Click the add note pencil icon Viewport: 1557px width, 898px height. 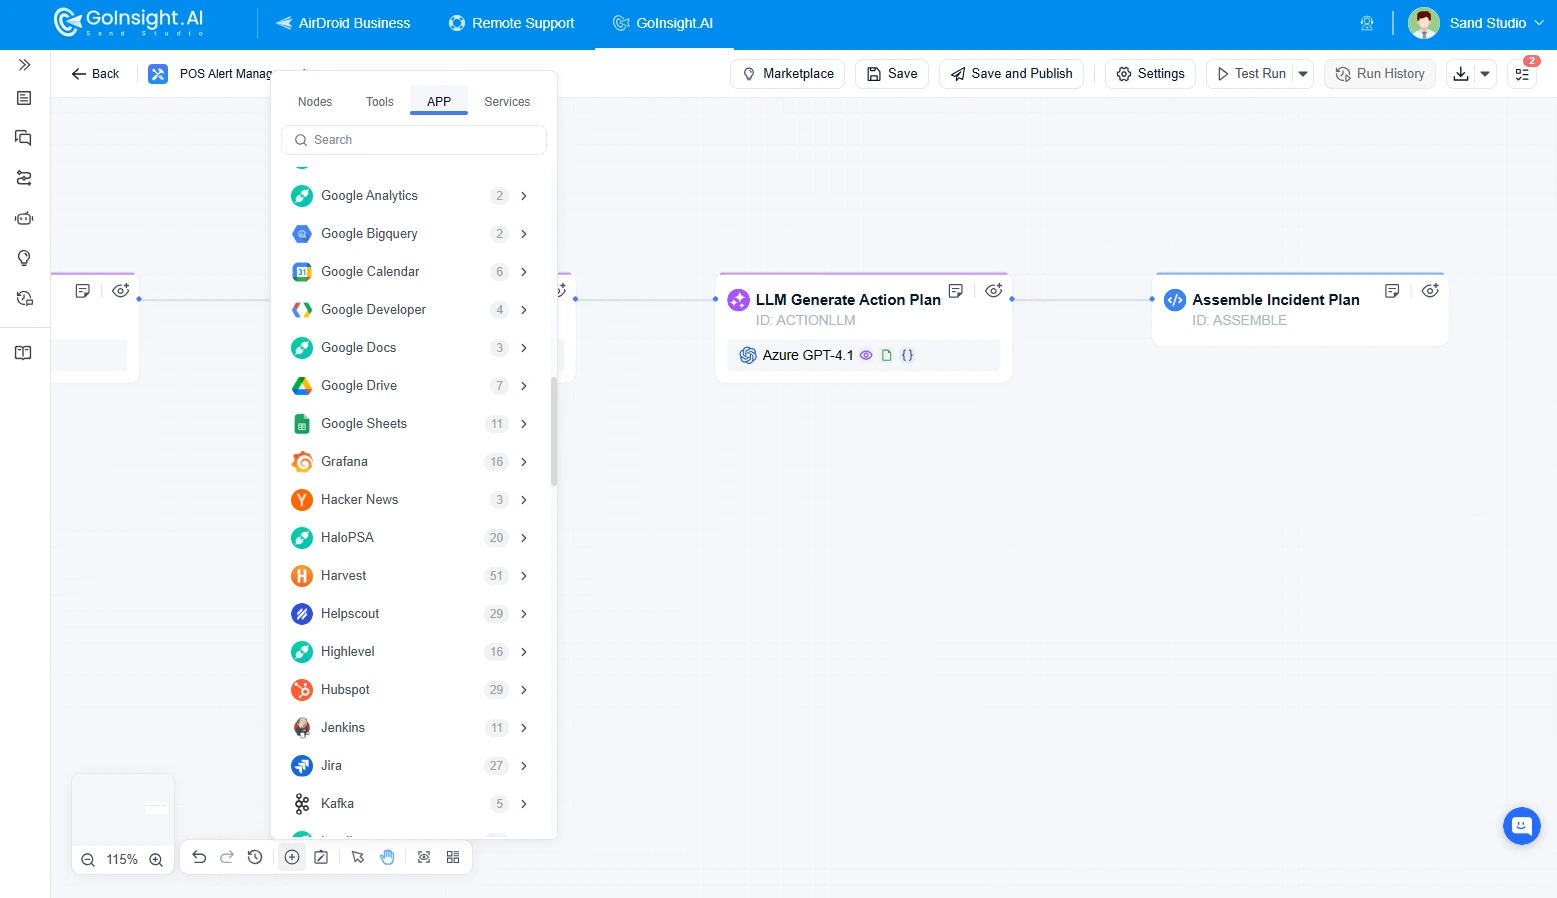click(321, 857)
